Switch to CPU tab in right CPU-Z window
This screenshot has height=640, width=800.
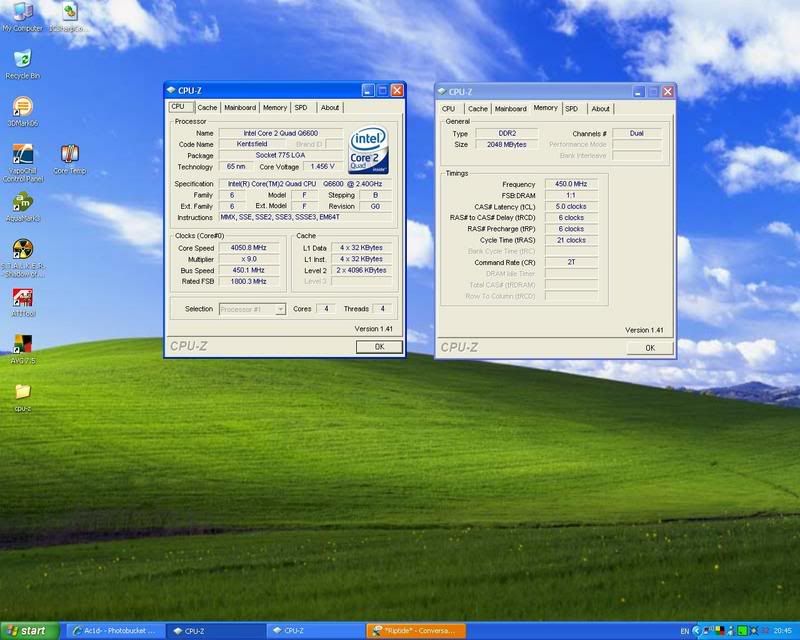pyautogui.click(x=449, y=109)
